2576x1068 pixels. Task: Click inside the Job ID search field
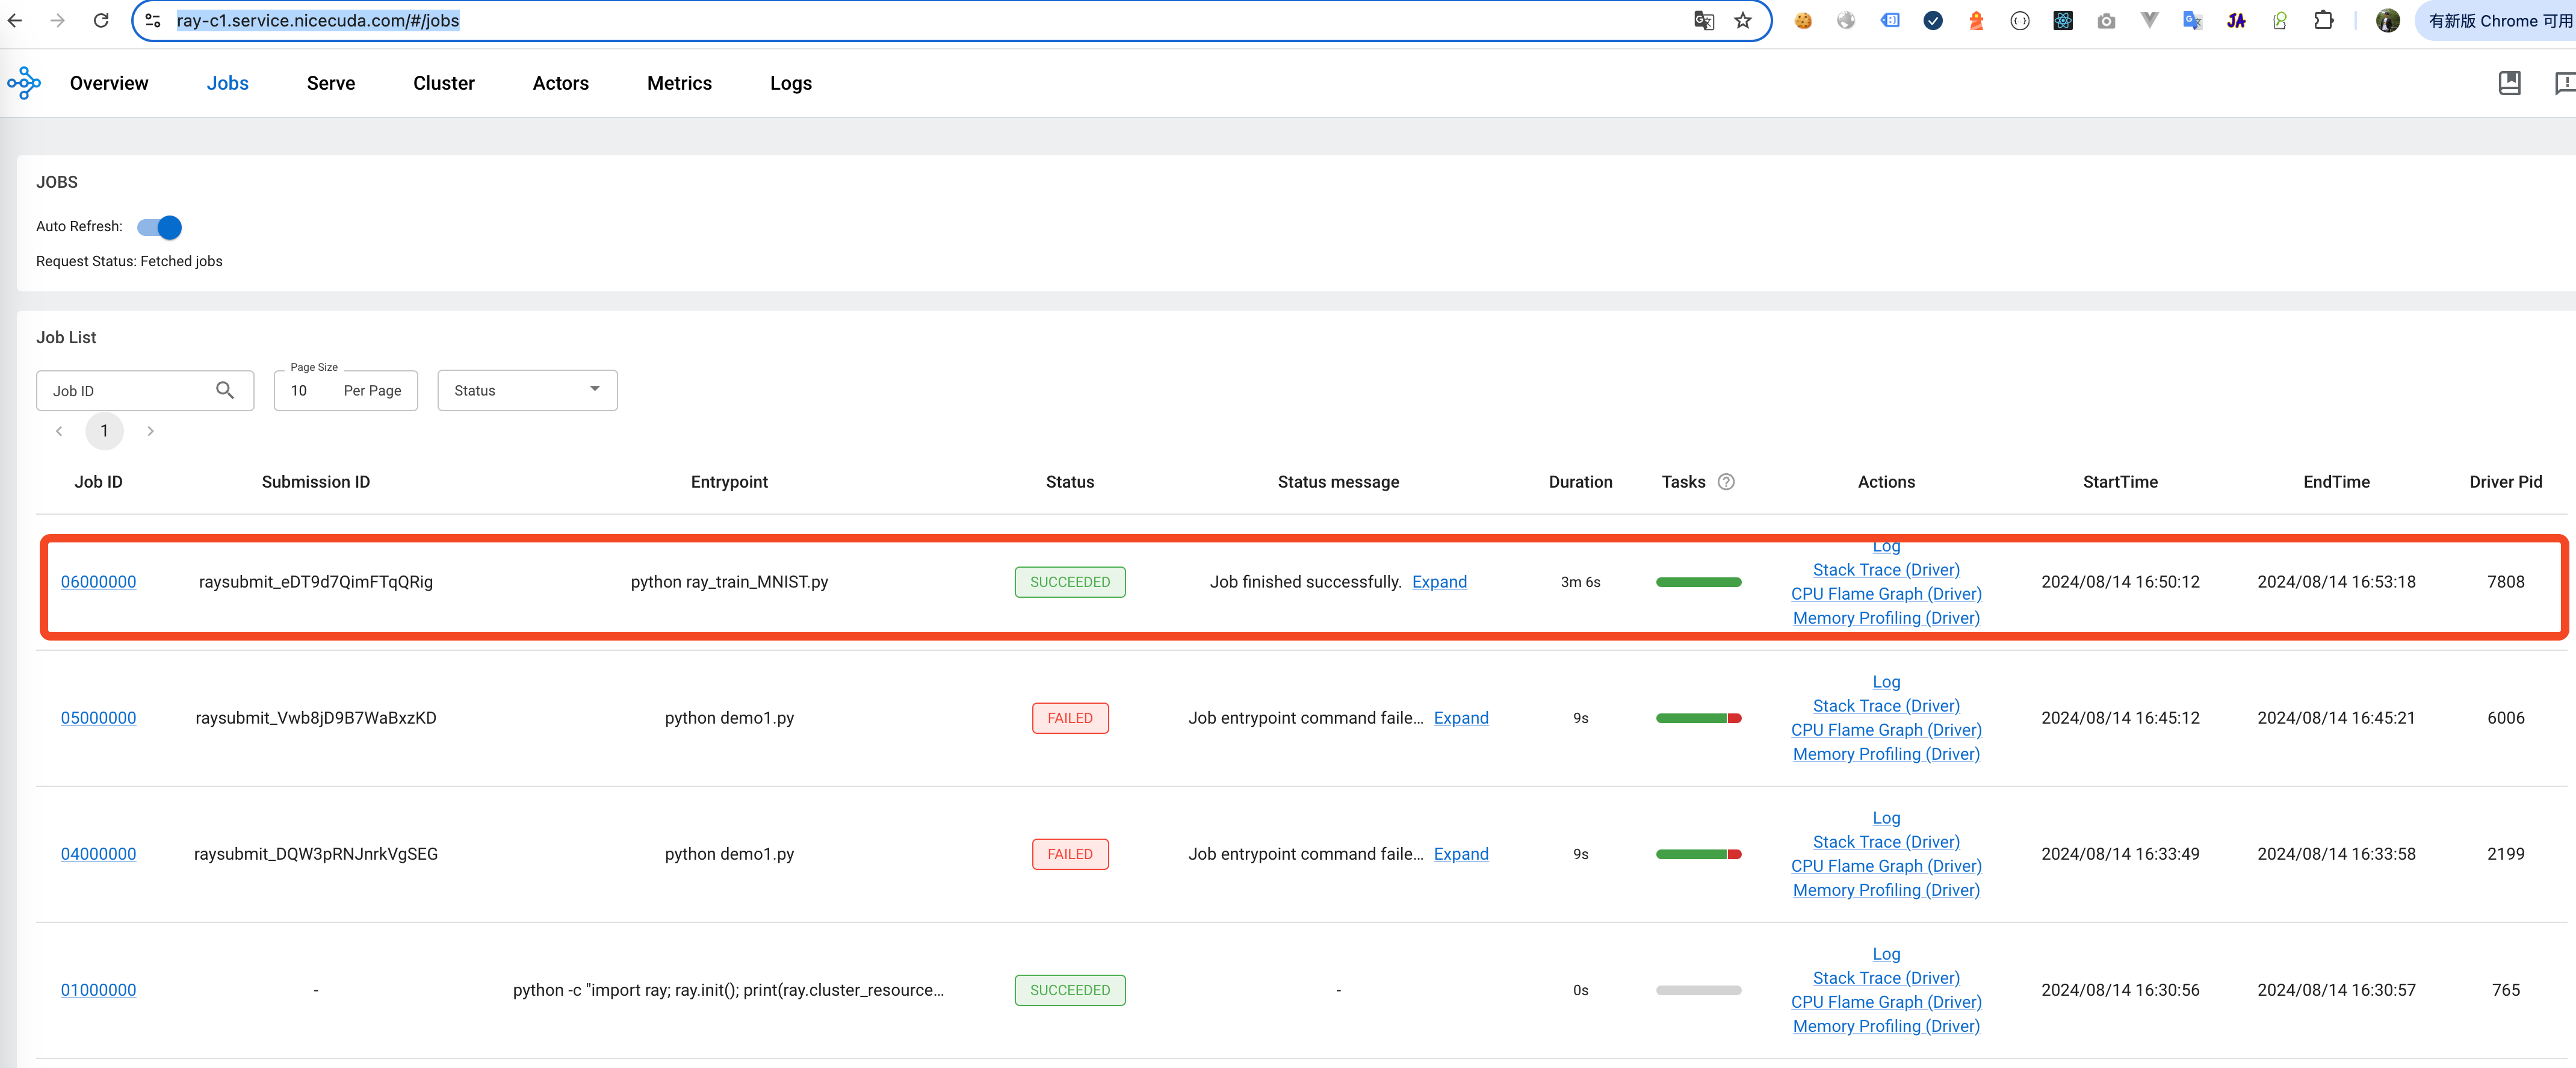[120, 390]
